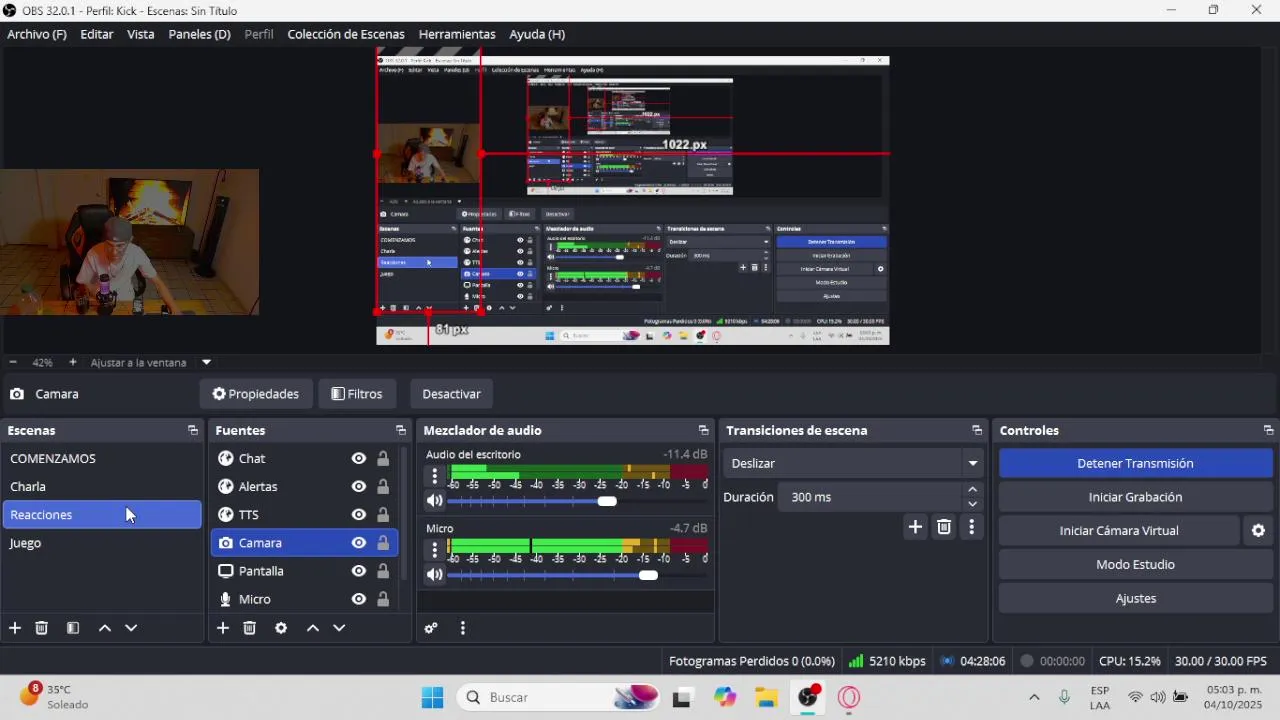Click the Windows Start button

coord(432,697)
